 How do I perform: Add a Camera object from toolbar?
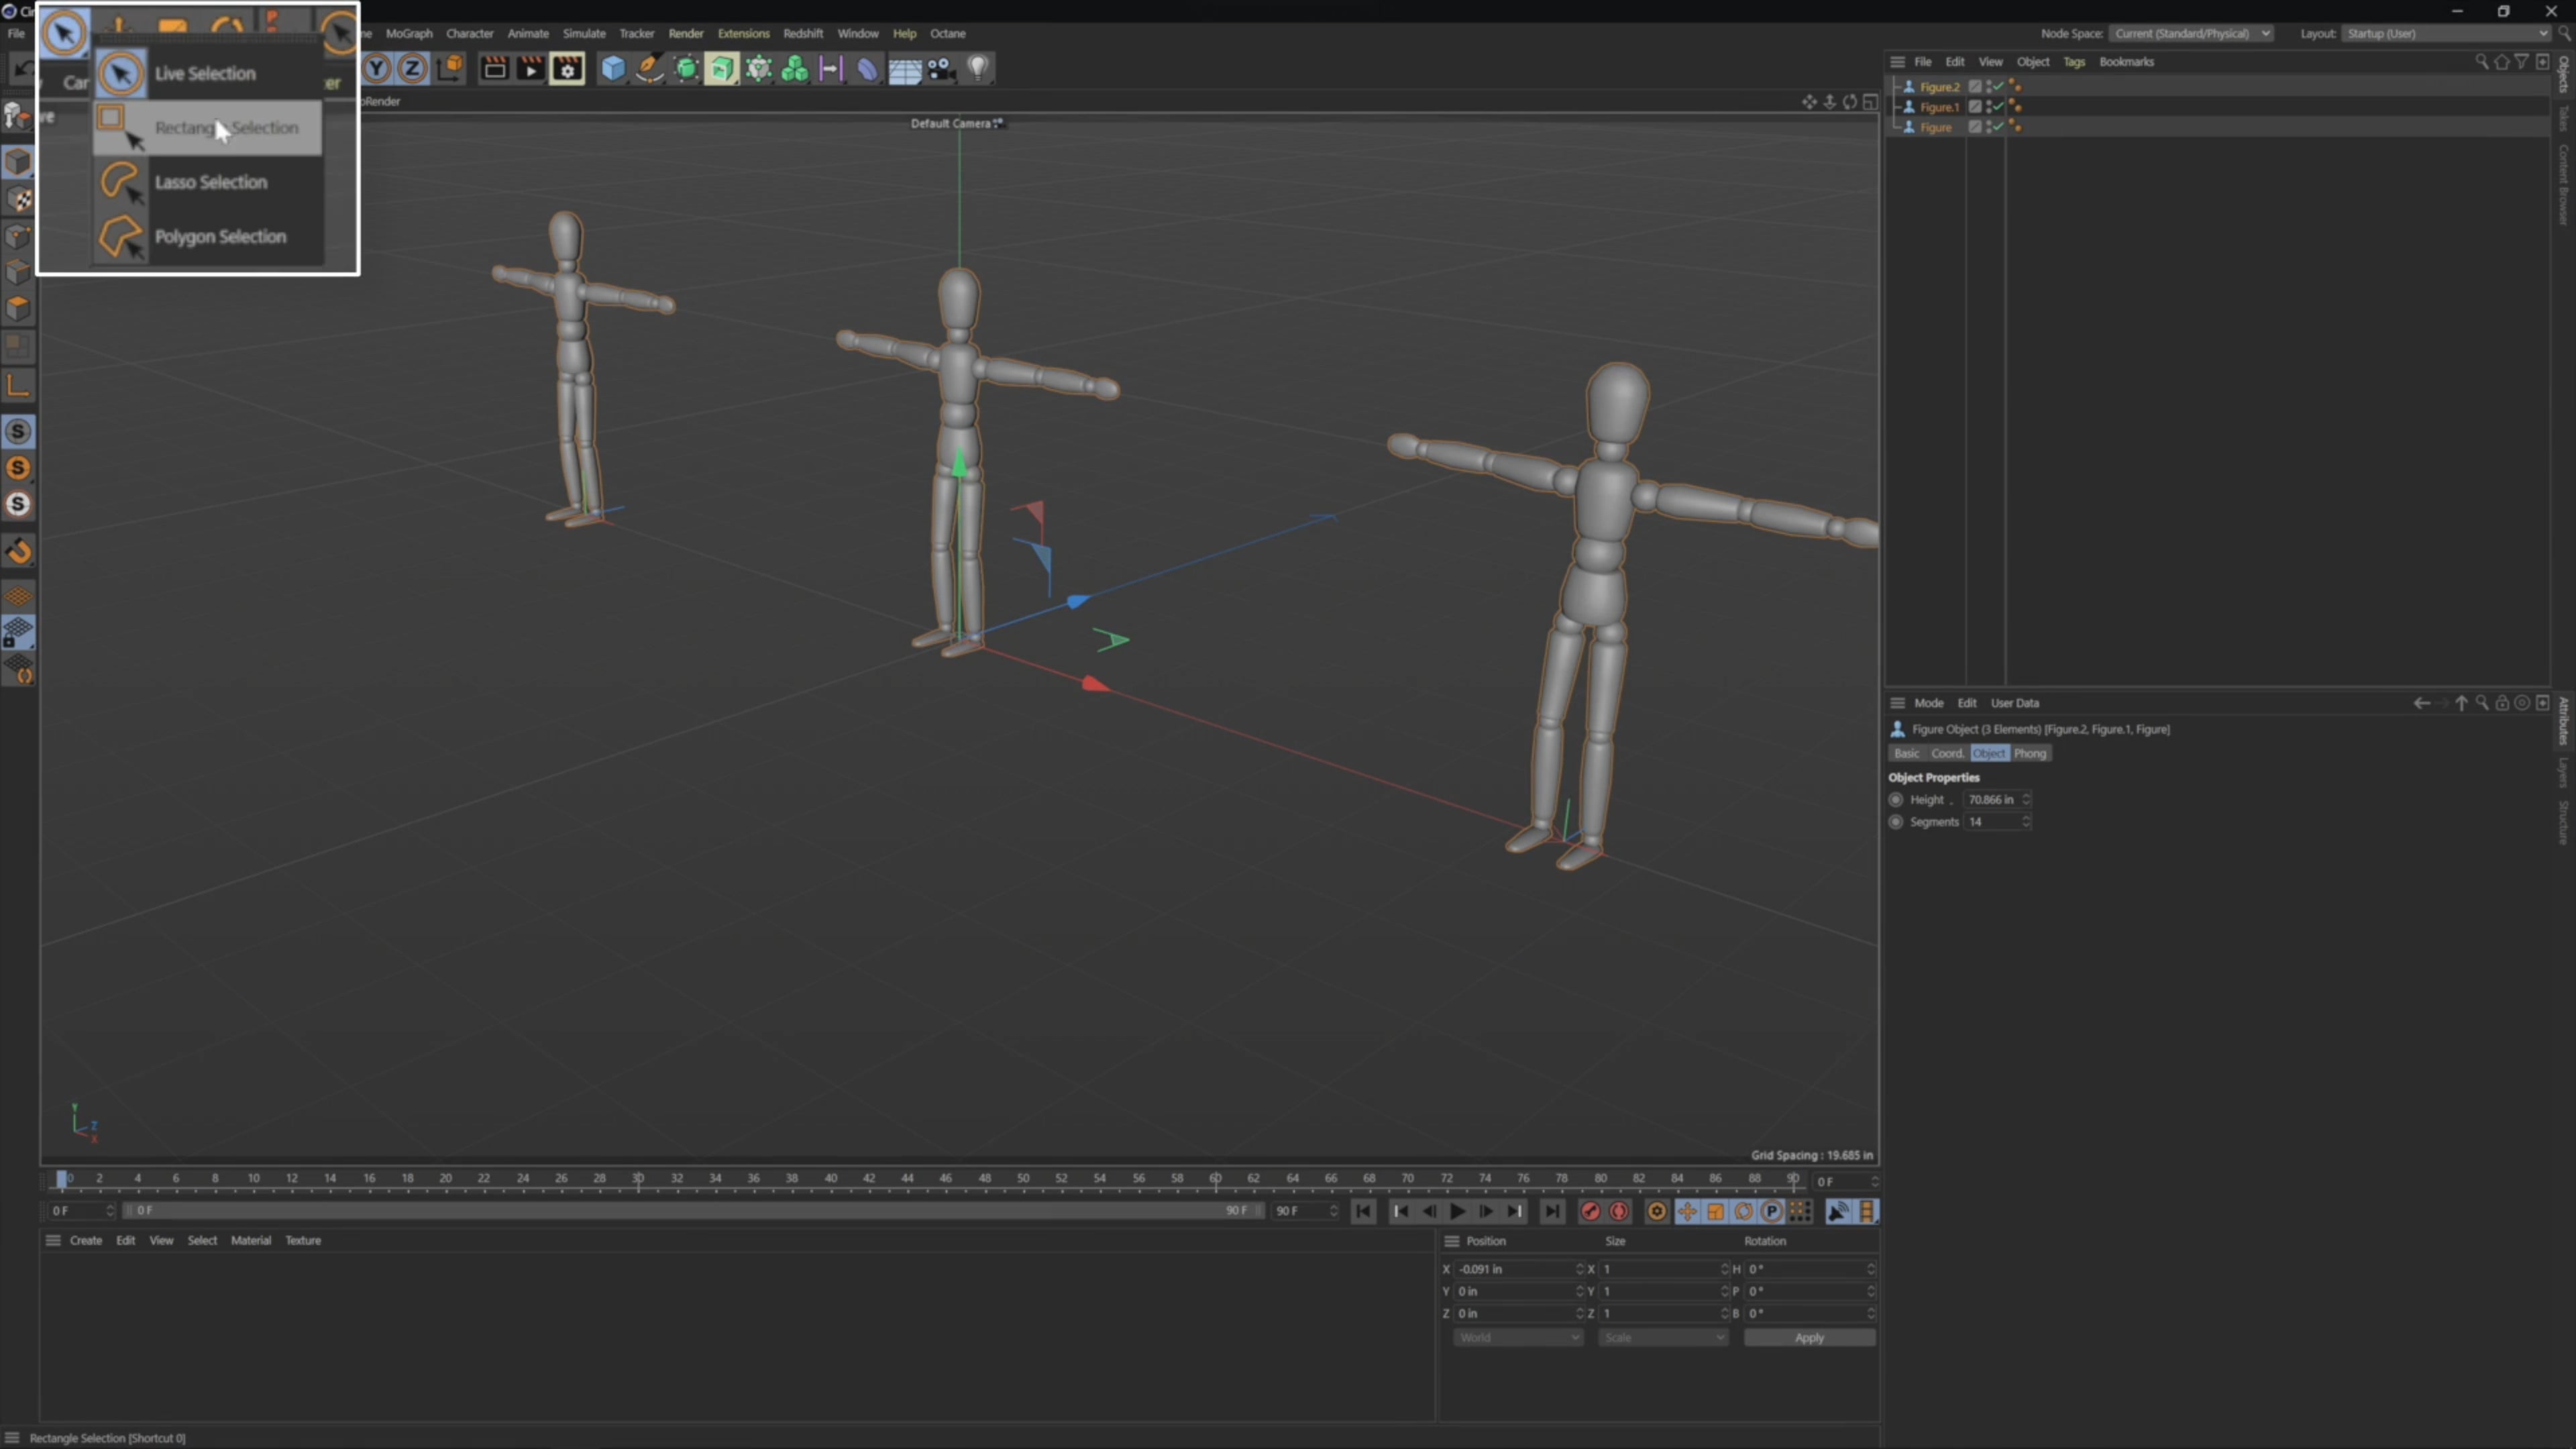point(941,68)
